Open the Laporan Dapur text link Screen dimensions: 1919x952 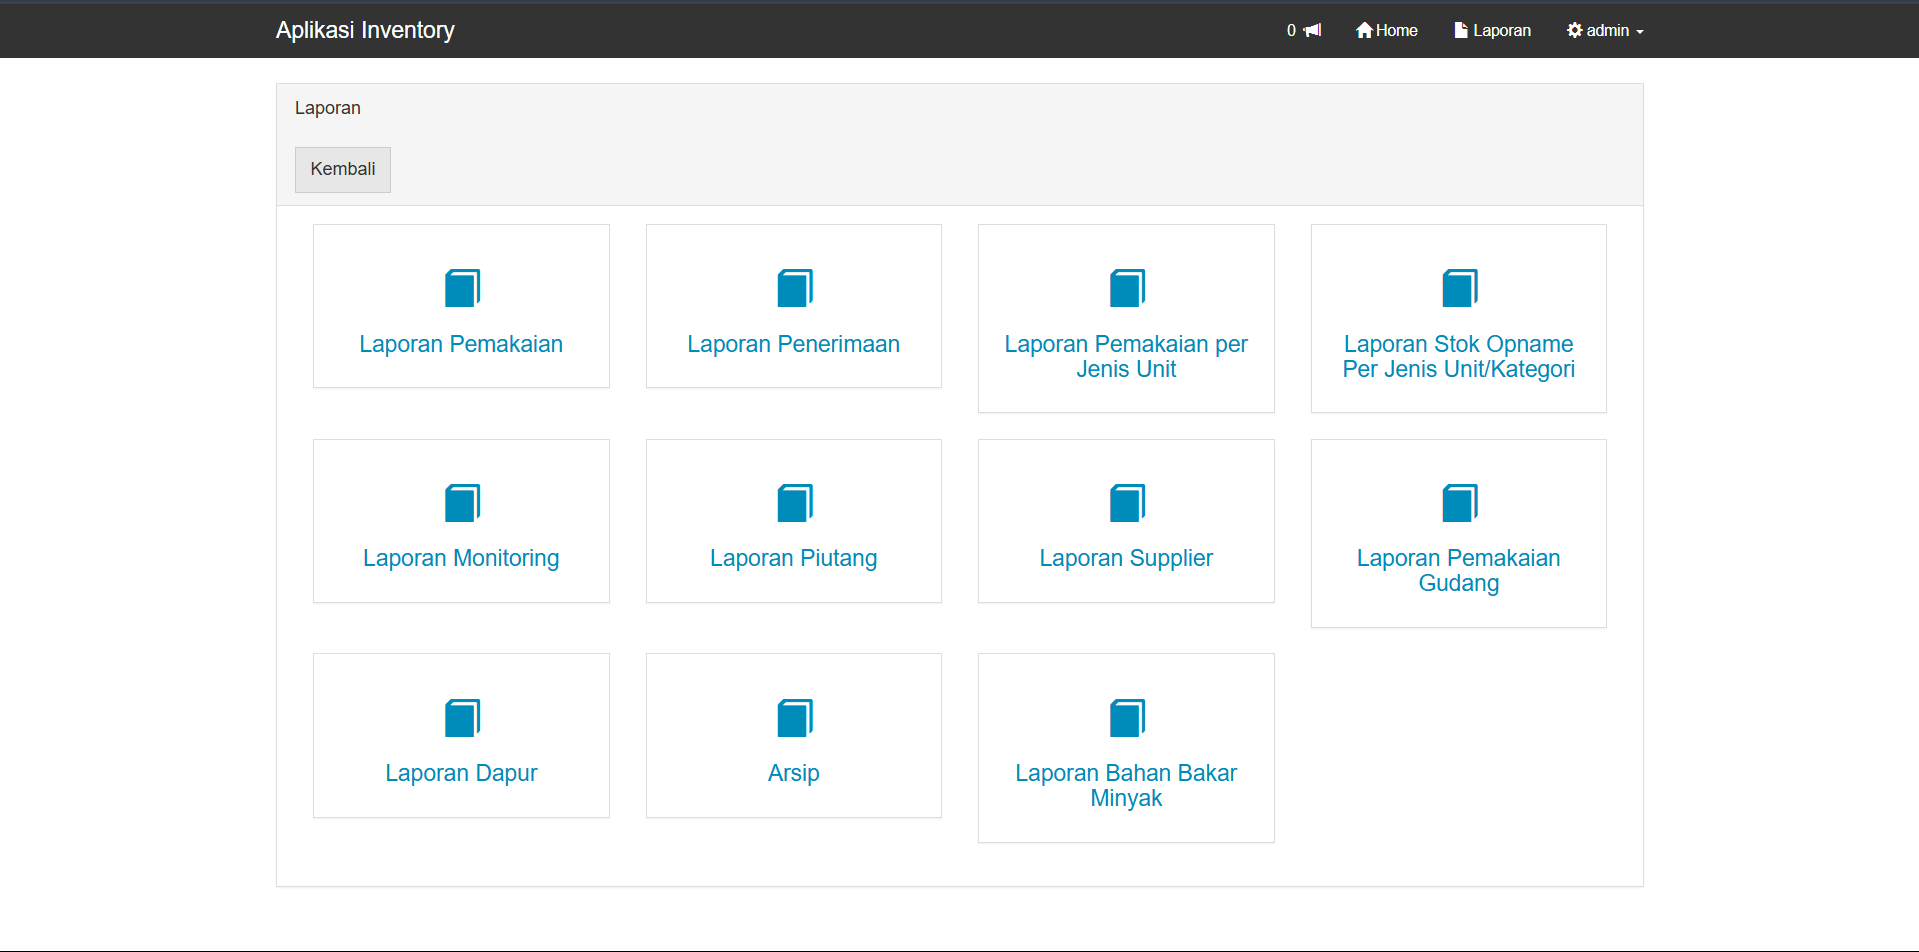(x=461, y=773)
